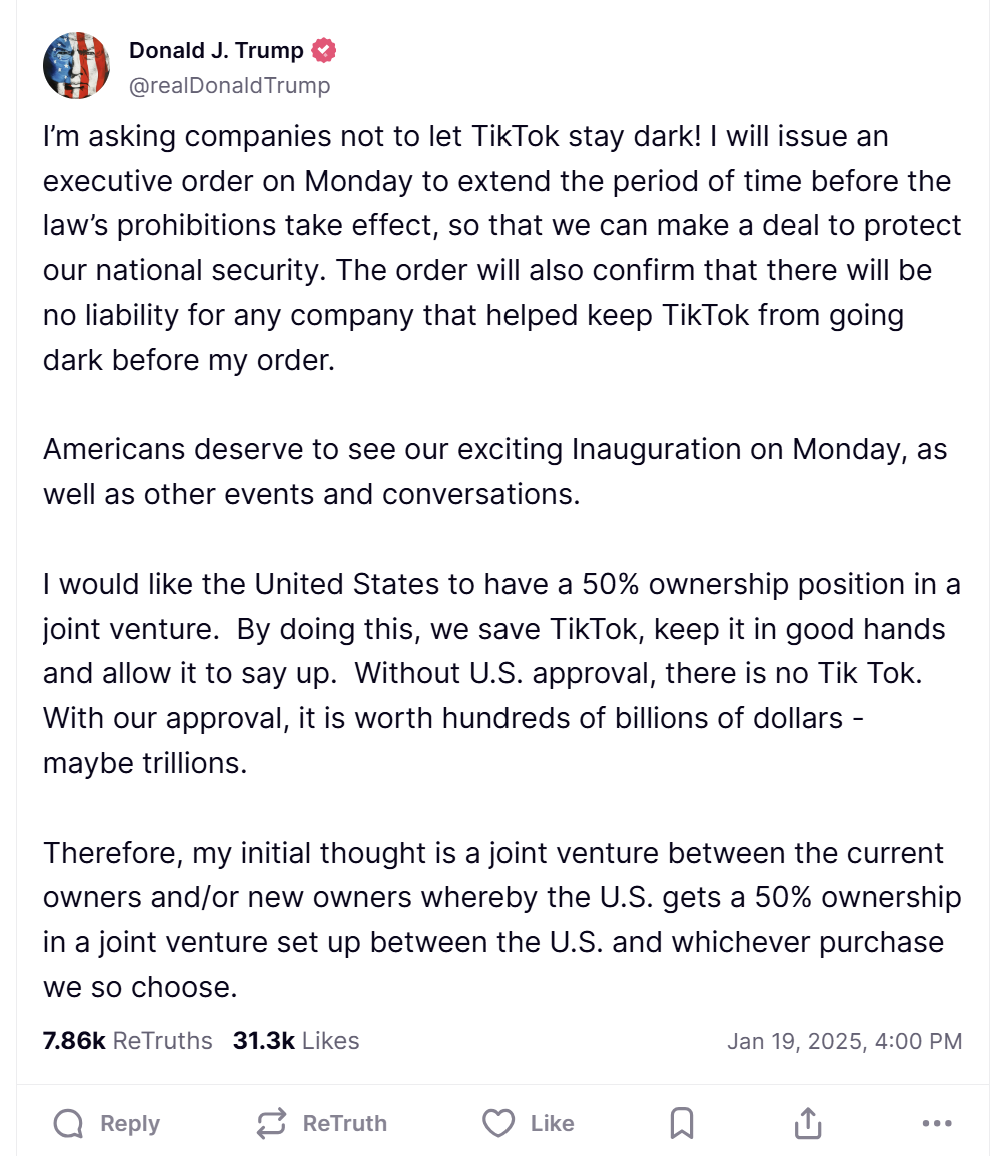Click the Jan 19, 2025 timestamp
Screen dimensions: 1008x1156
pyautogui.click(x=844, y=1041)
